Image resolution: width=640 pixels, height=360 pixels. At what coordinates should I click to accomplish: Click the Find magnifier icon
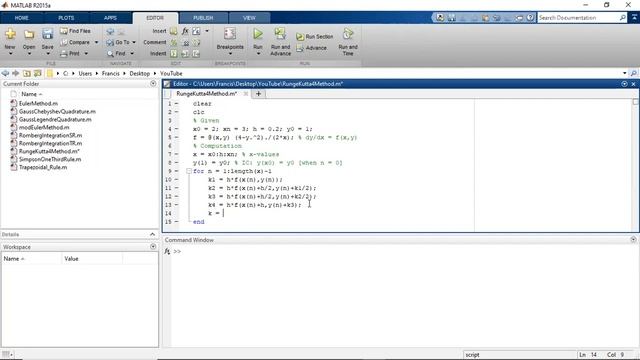[x=110, y=53]
